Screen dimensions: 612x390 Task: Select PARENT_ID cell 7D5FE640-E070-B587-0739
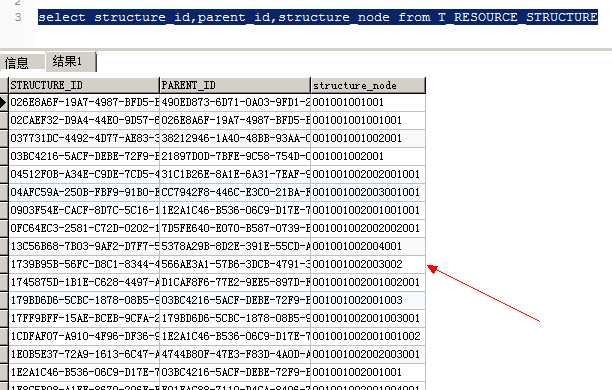point(235,228)
